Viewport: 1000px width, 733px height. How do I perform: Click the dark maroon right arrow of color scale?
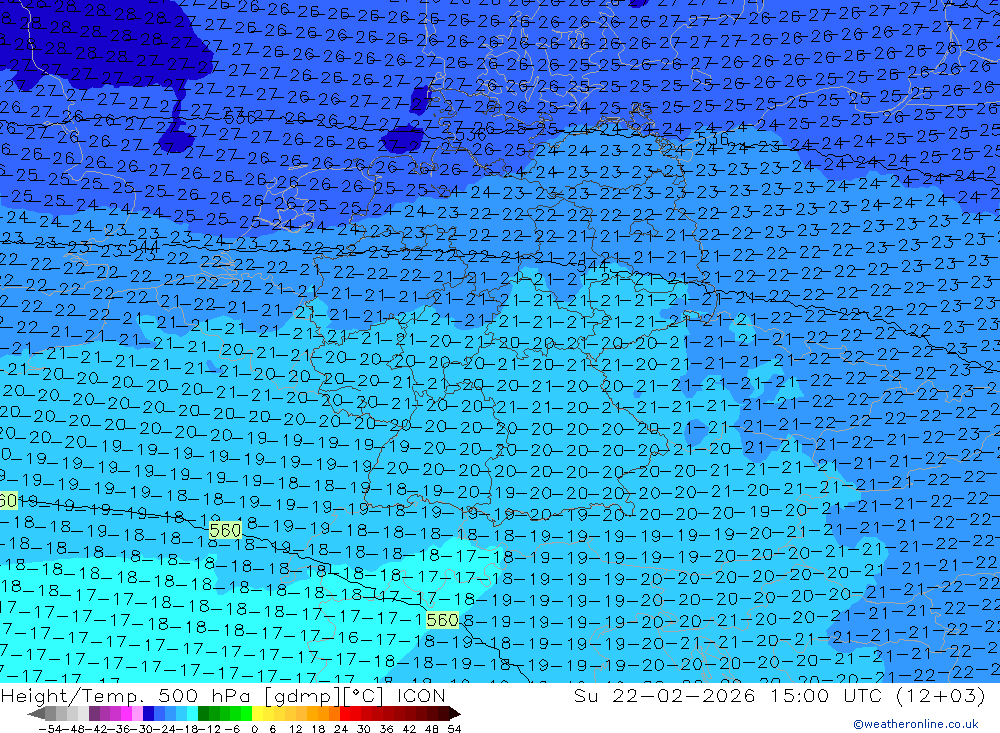[x=454, y=713]
